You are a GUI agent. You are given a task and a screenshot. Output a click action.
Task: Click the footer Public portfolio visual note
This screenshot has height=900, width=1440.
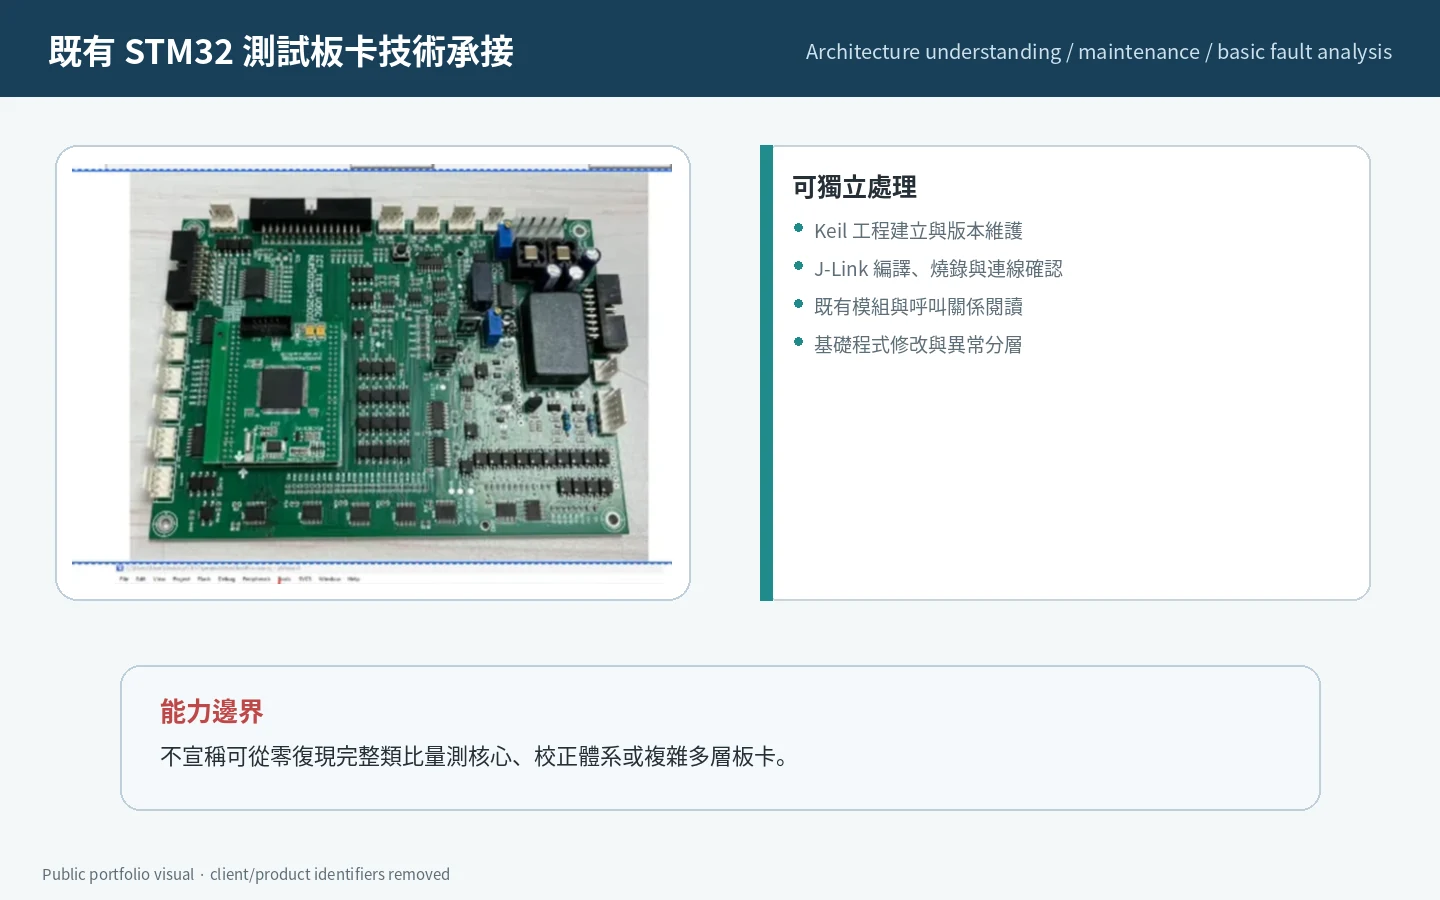pos(246,874)
